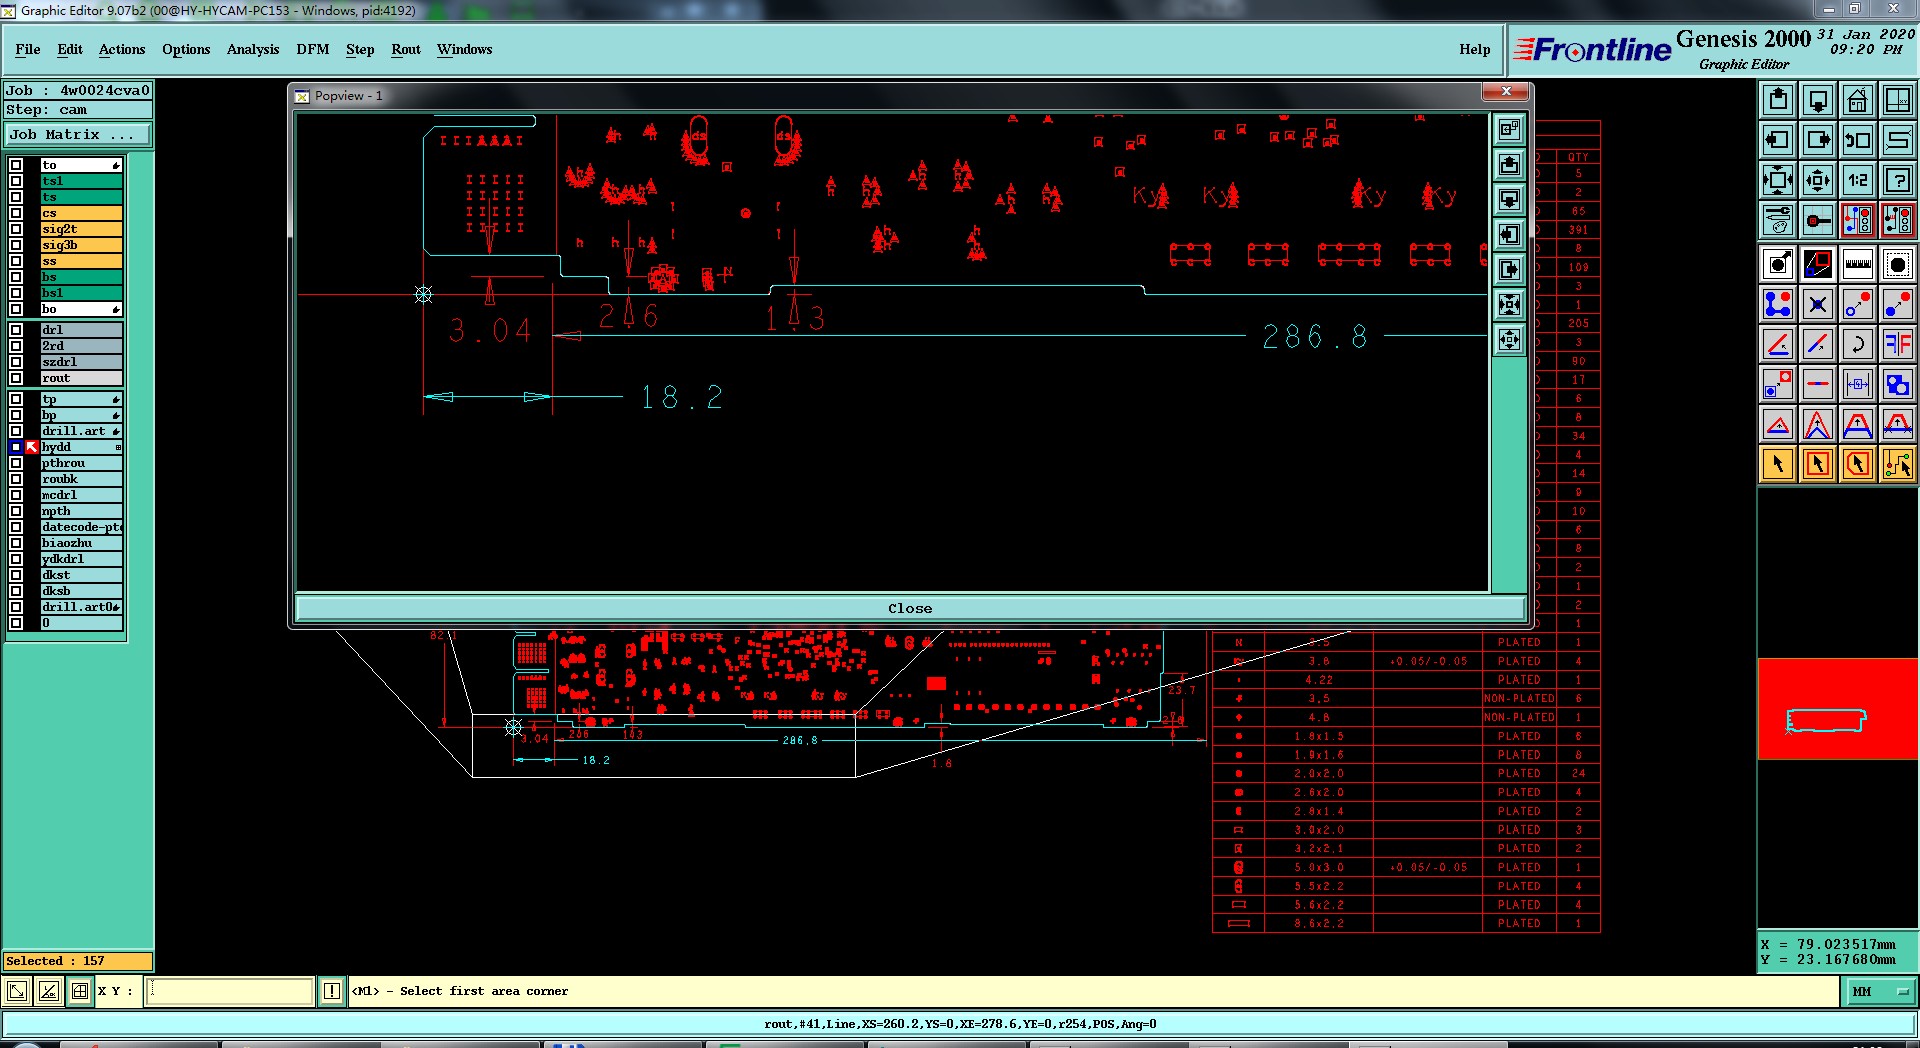Select the mcdrl layer row

81,495
